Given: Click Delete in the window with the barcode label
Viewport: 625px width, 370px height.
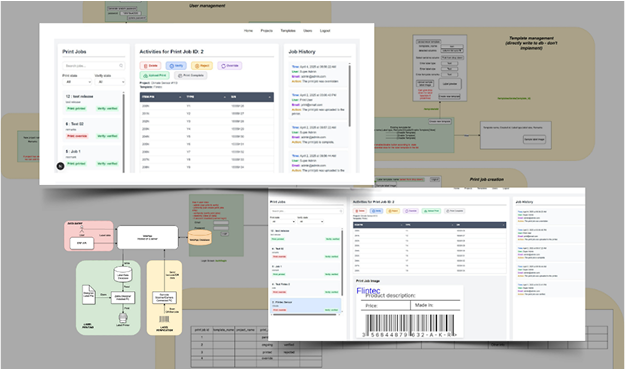Looking at the screenshot, I should pos(360,211).
